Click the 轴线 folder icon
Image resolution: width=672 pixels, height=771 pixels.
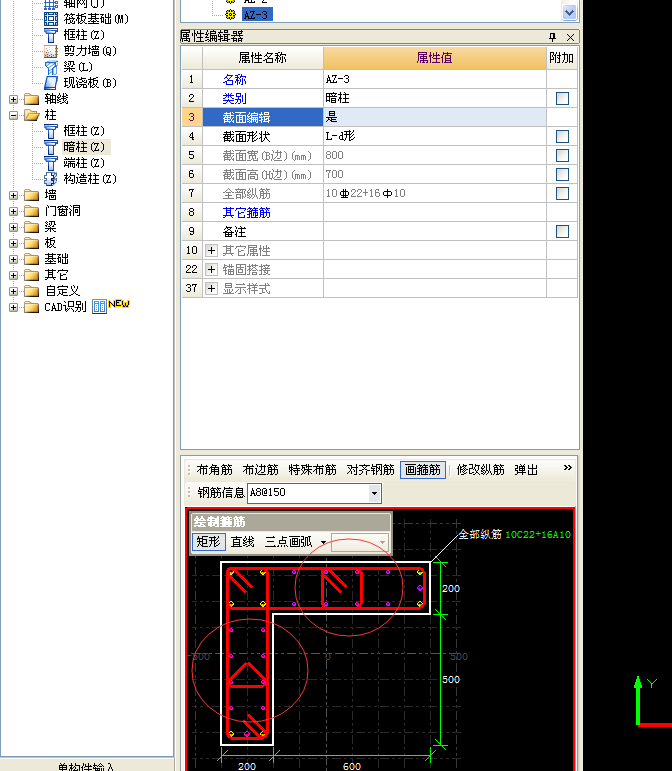tap(31, 99)
